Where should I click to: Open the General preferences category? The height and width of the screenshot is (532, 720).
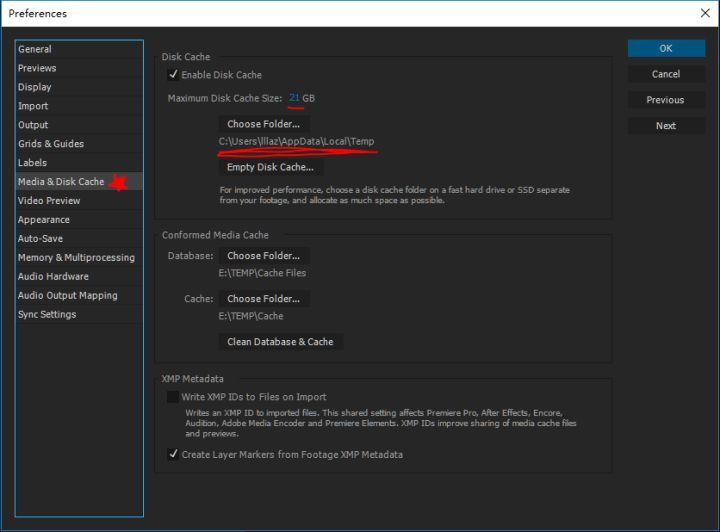pyautogui.click(x=35, y=49)
